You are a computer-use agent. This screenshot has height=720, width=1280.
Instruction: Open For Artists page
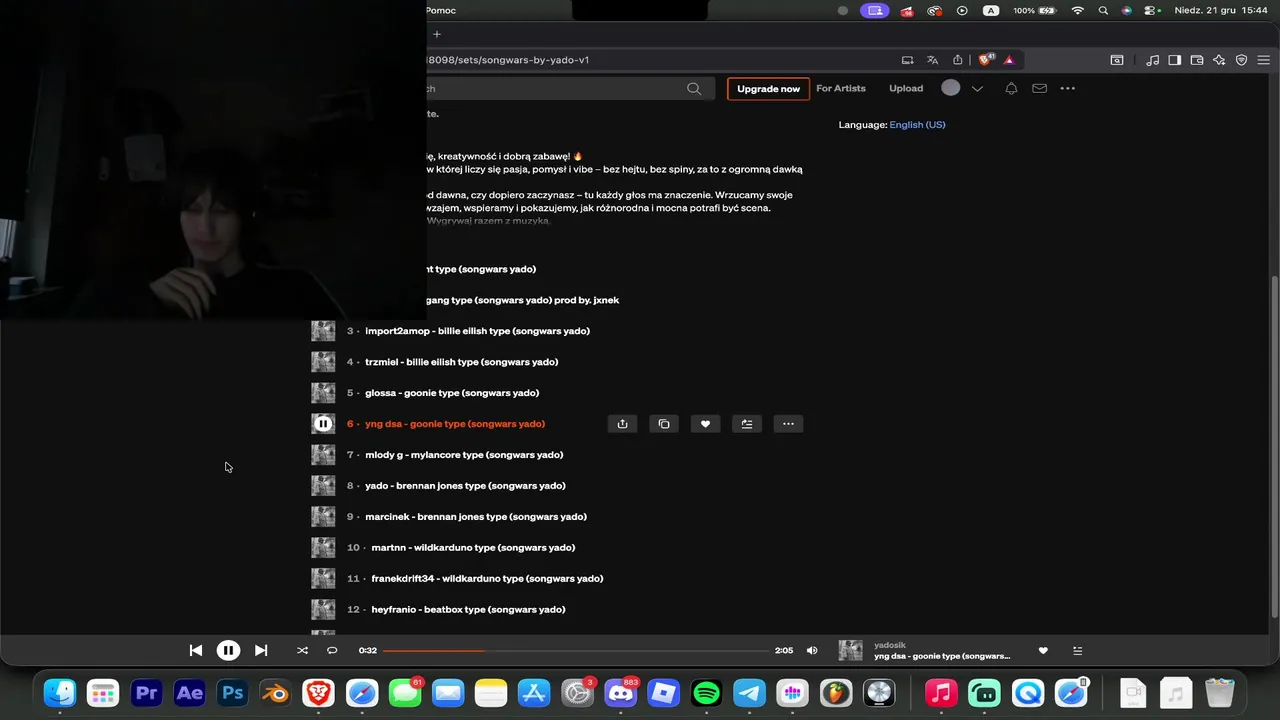click(841, 88)
